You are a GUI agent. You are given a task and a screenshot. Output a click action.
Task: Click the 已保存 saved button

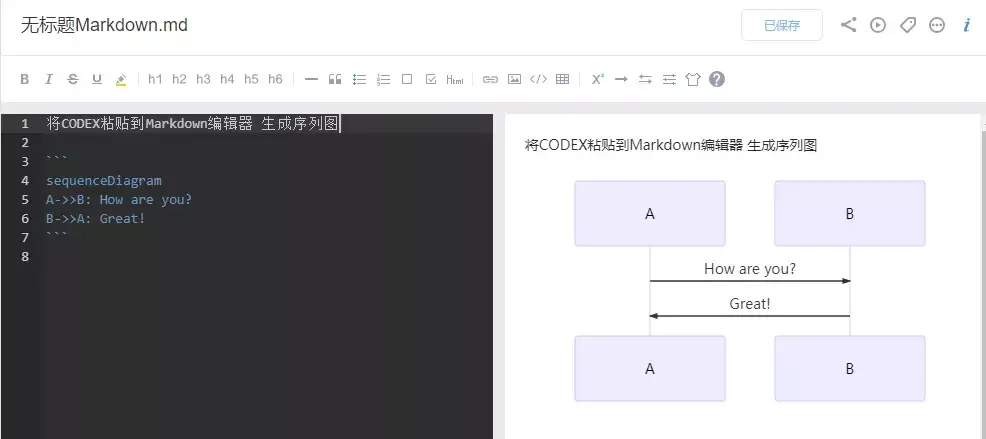(782, 25)
